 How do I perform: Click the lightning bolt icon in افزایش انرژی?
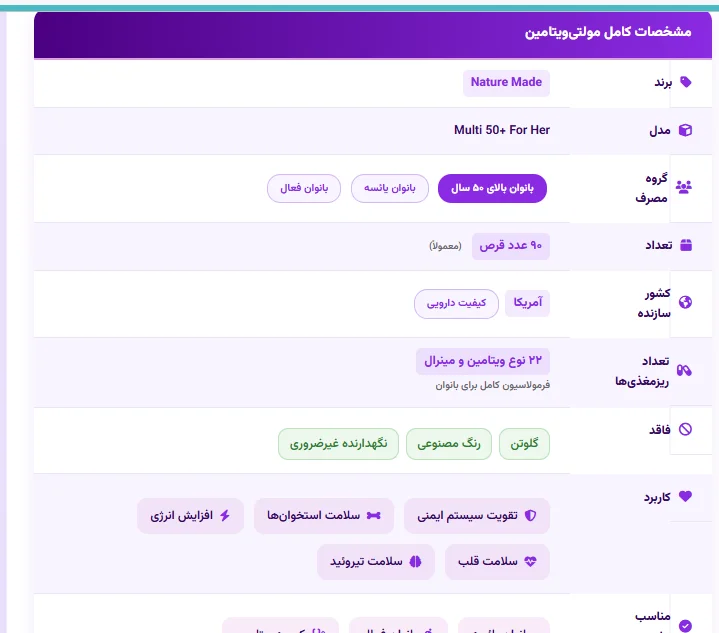click(x=225, y=516)
